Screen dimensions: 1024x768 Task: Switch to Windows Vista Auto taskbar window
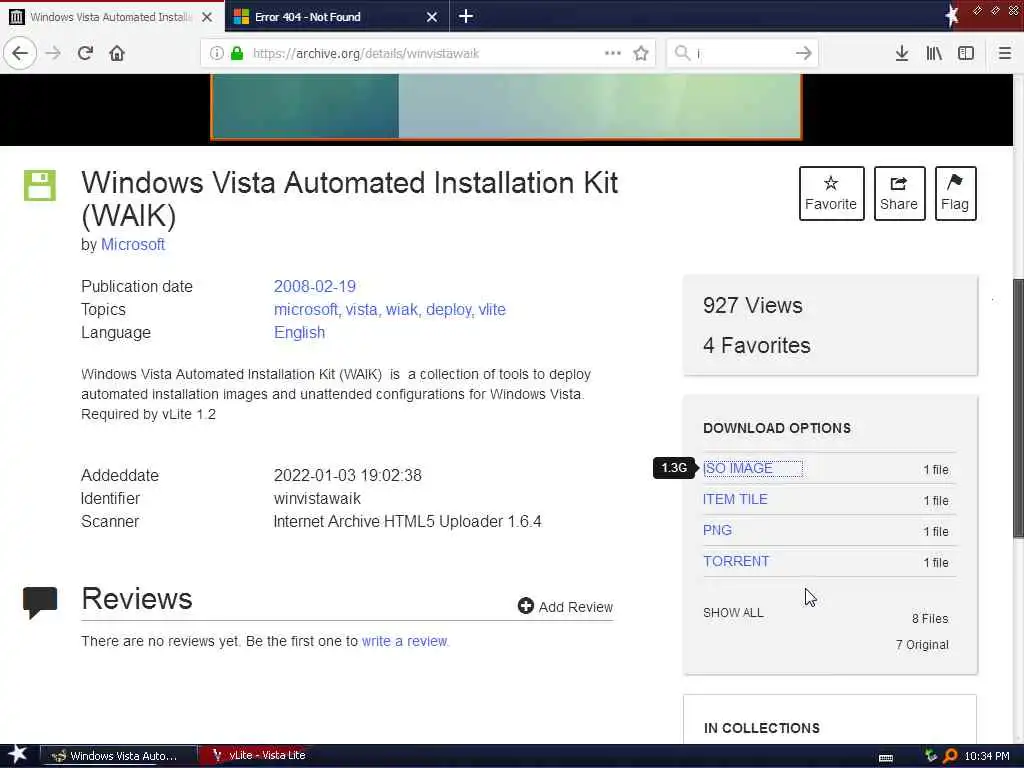coord(118,756)
